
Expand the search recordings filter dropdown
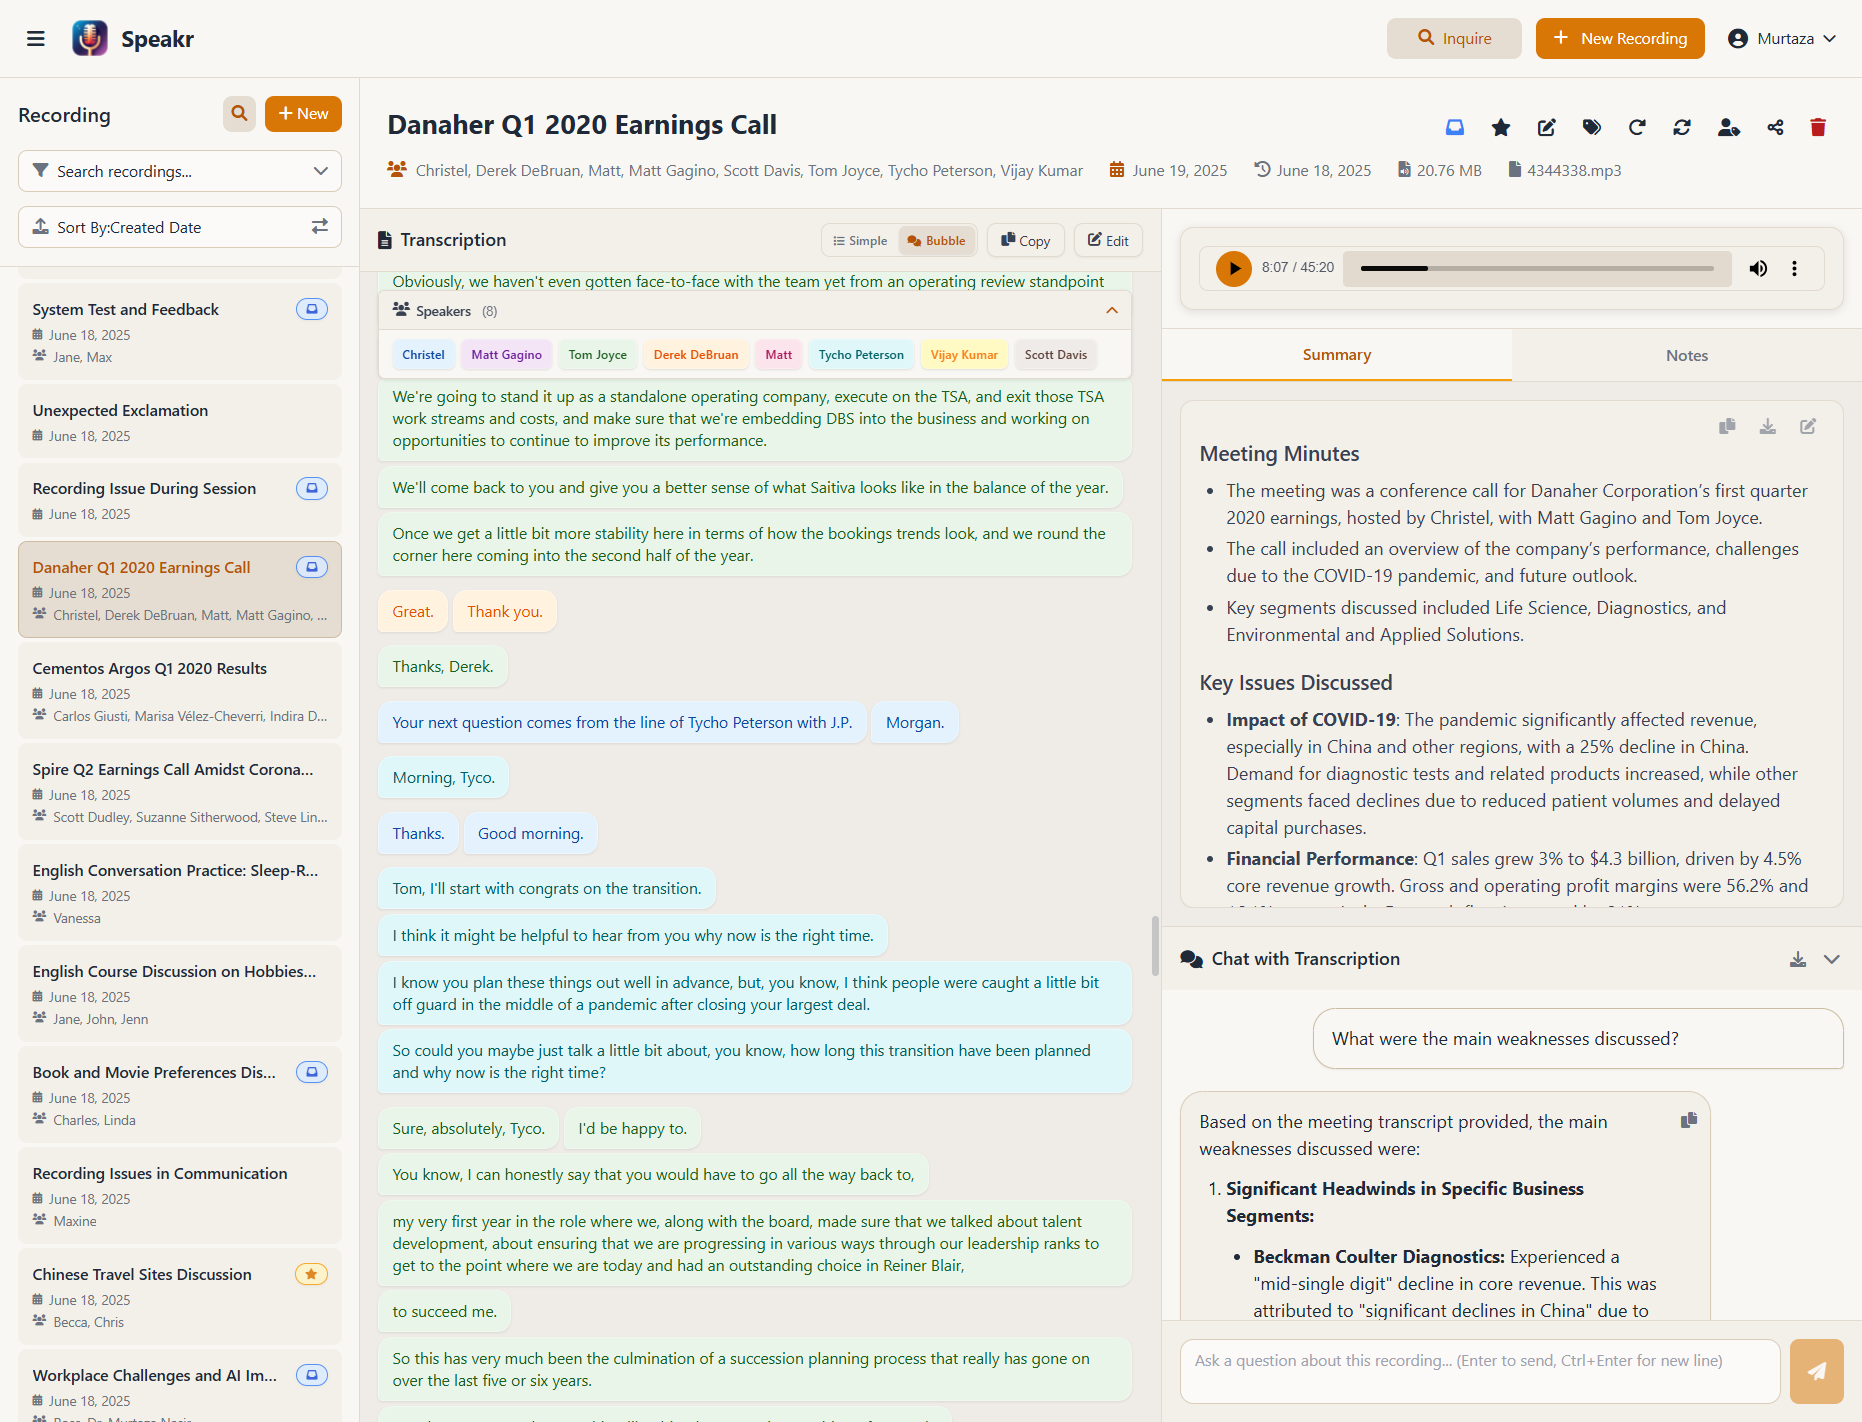320,171
